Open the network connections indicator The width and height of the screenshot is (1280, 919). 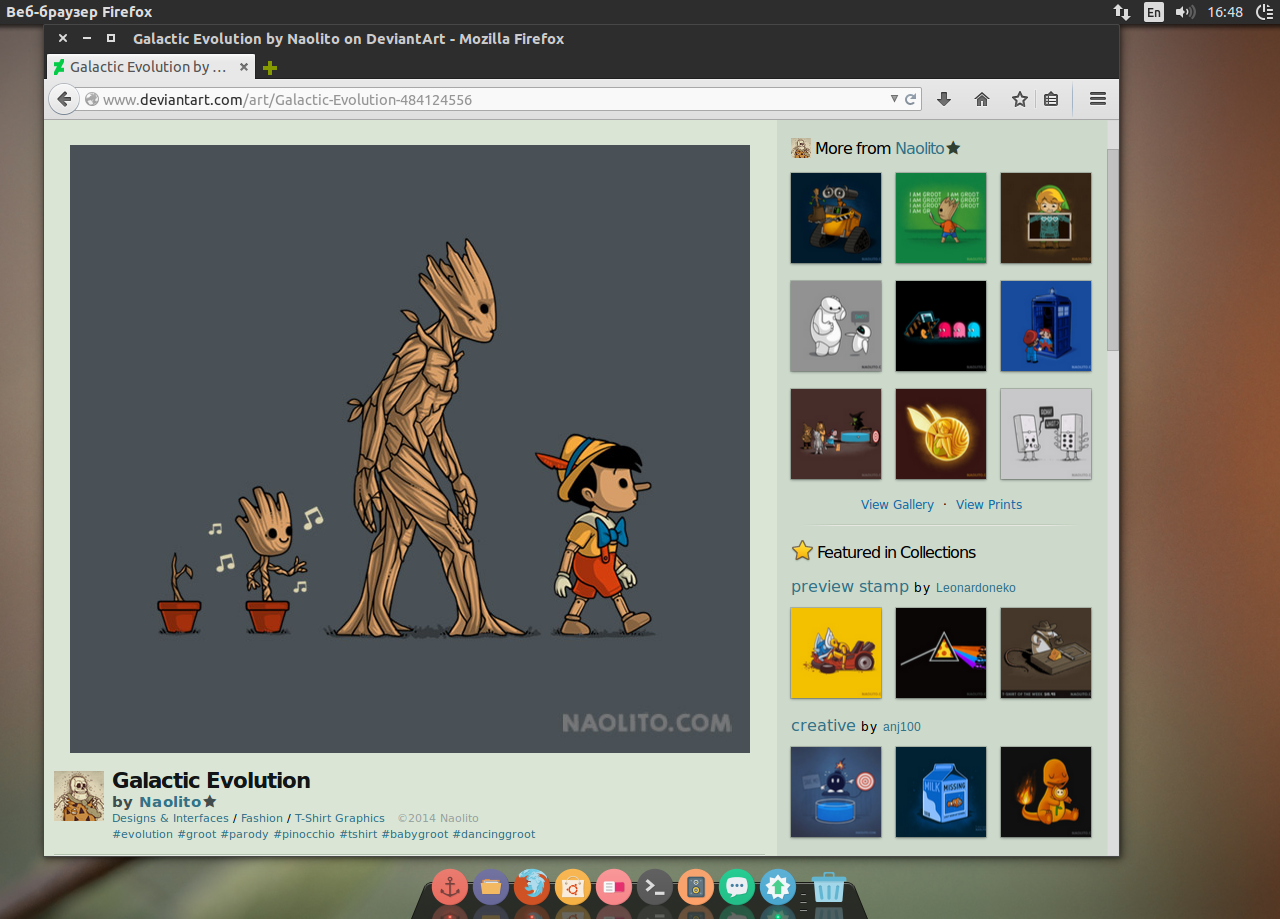pos(1122,12)
